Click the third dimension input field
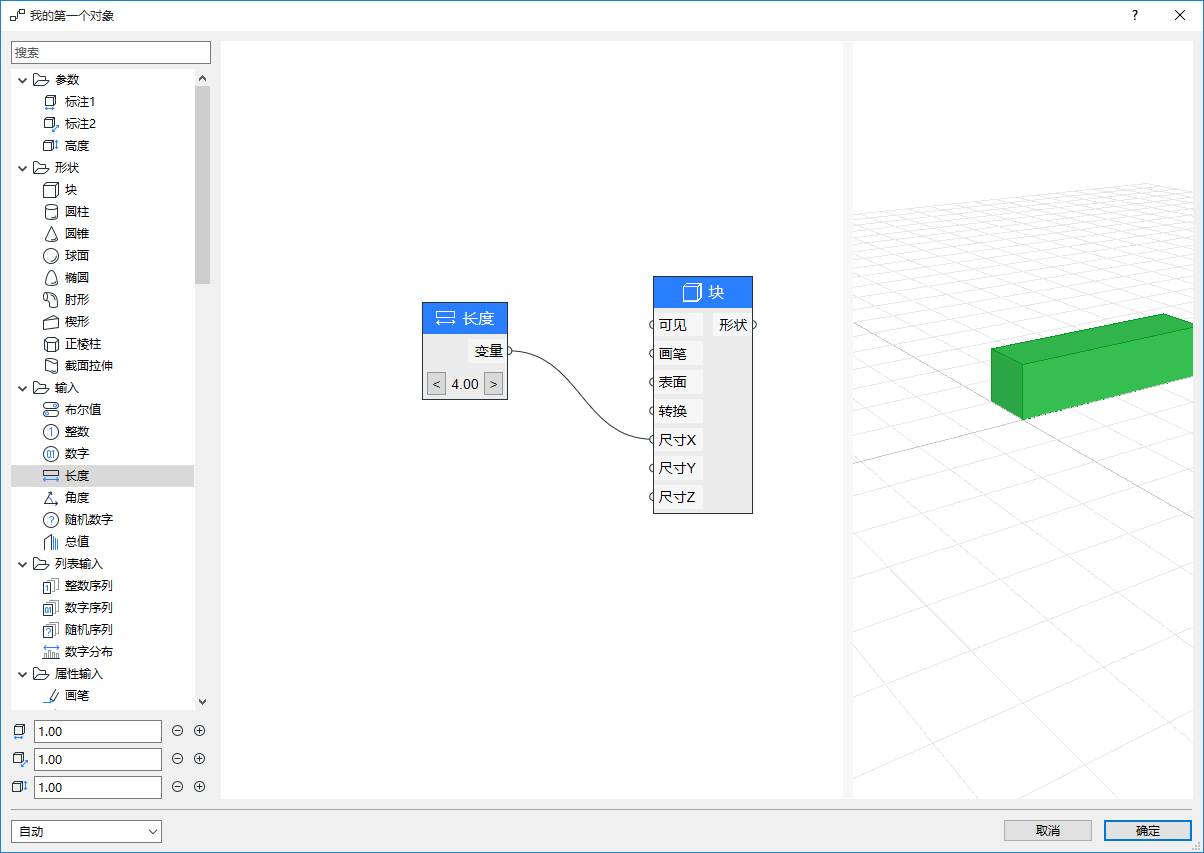1204x853 pixels. click(98, 788)
